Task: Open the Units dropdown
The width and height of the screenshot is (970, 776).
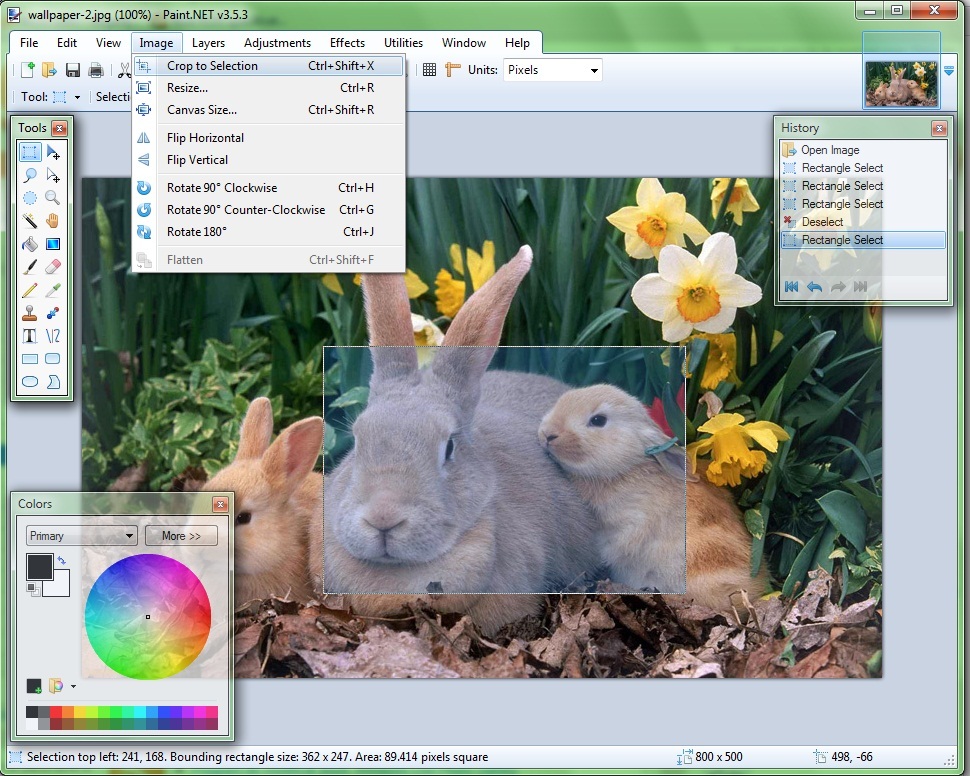Action: pos(552,70)
